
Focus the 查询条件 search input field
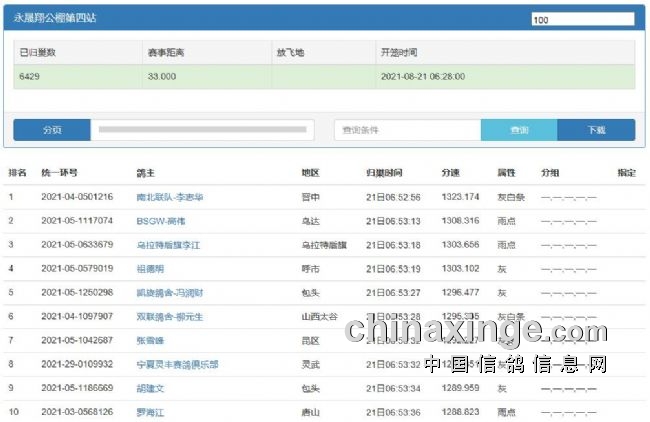(x=407, y=130)
